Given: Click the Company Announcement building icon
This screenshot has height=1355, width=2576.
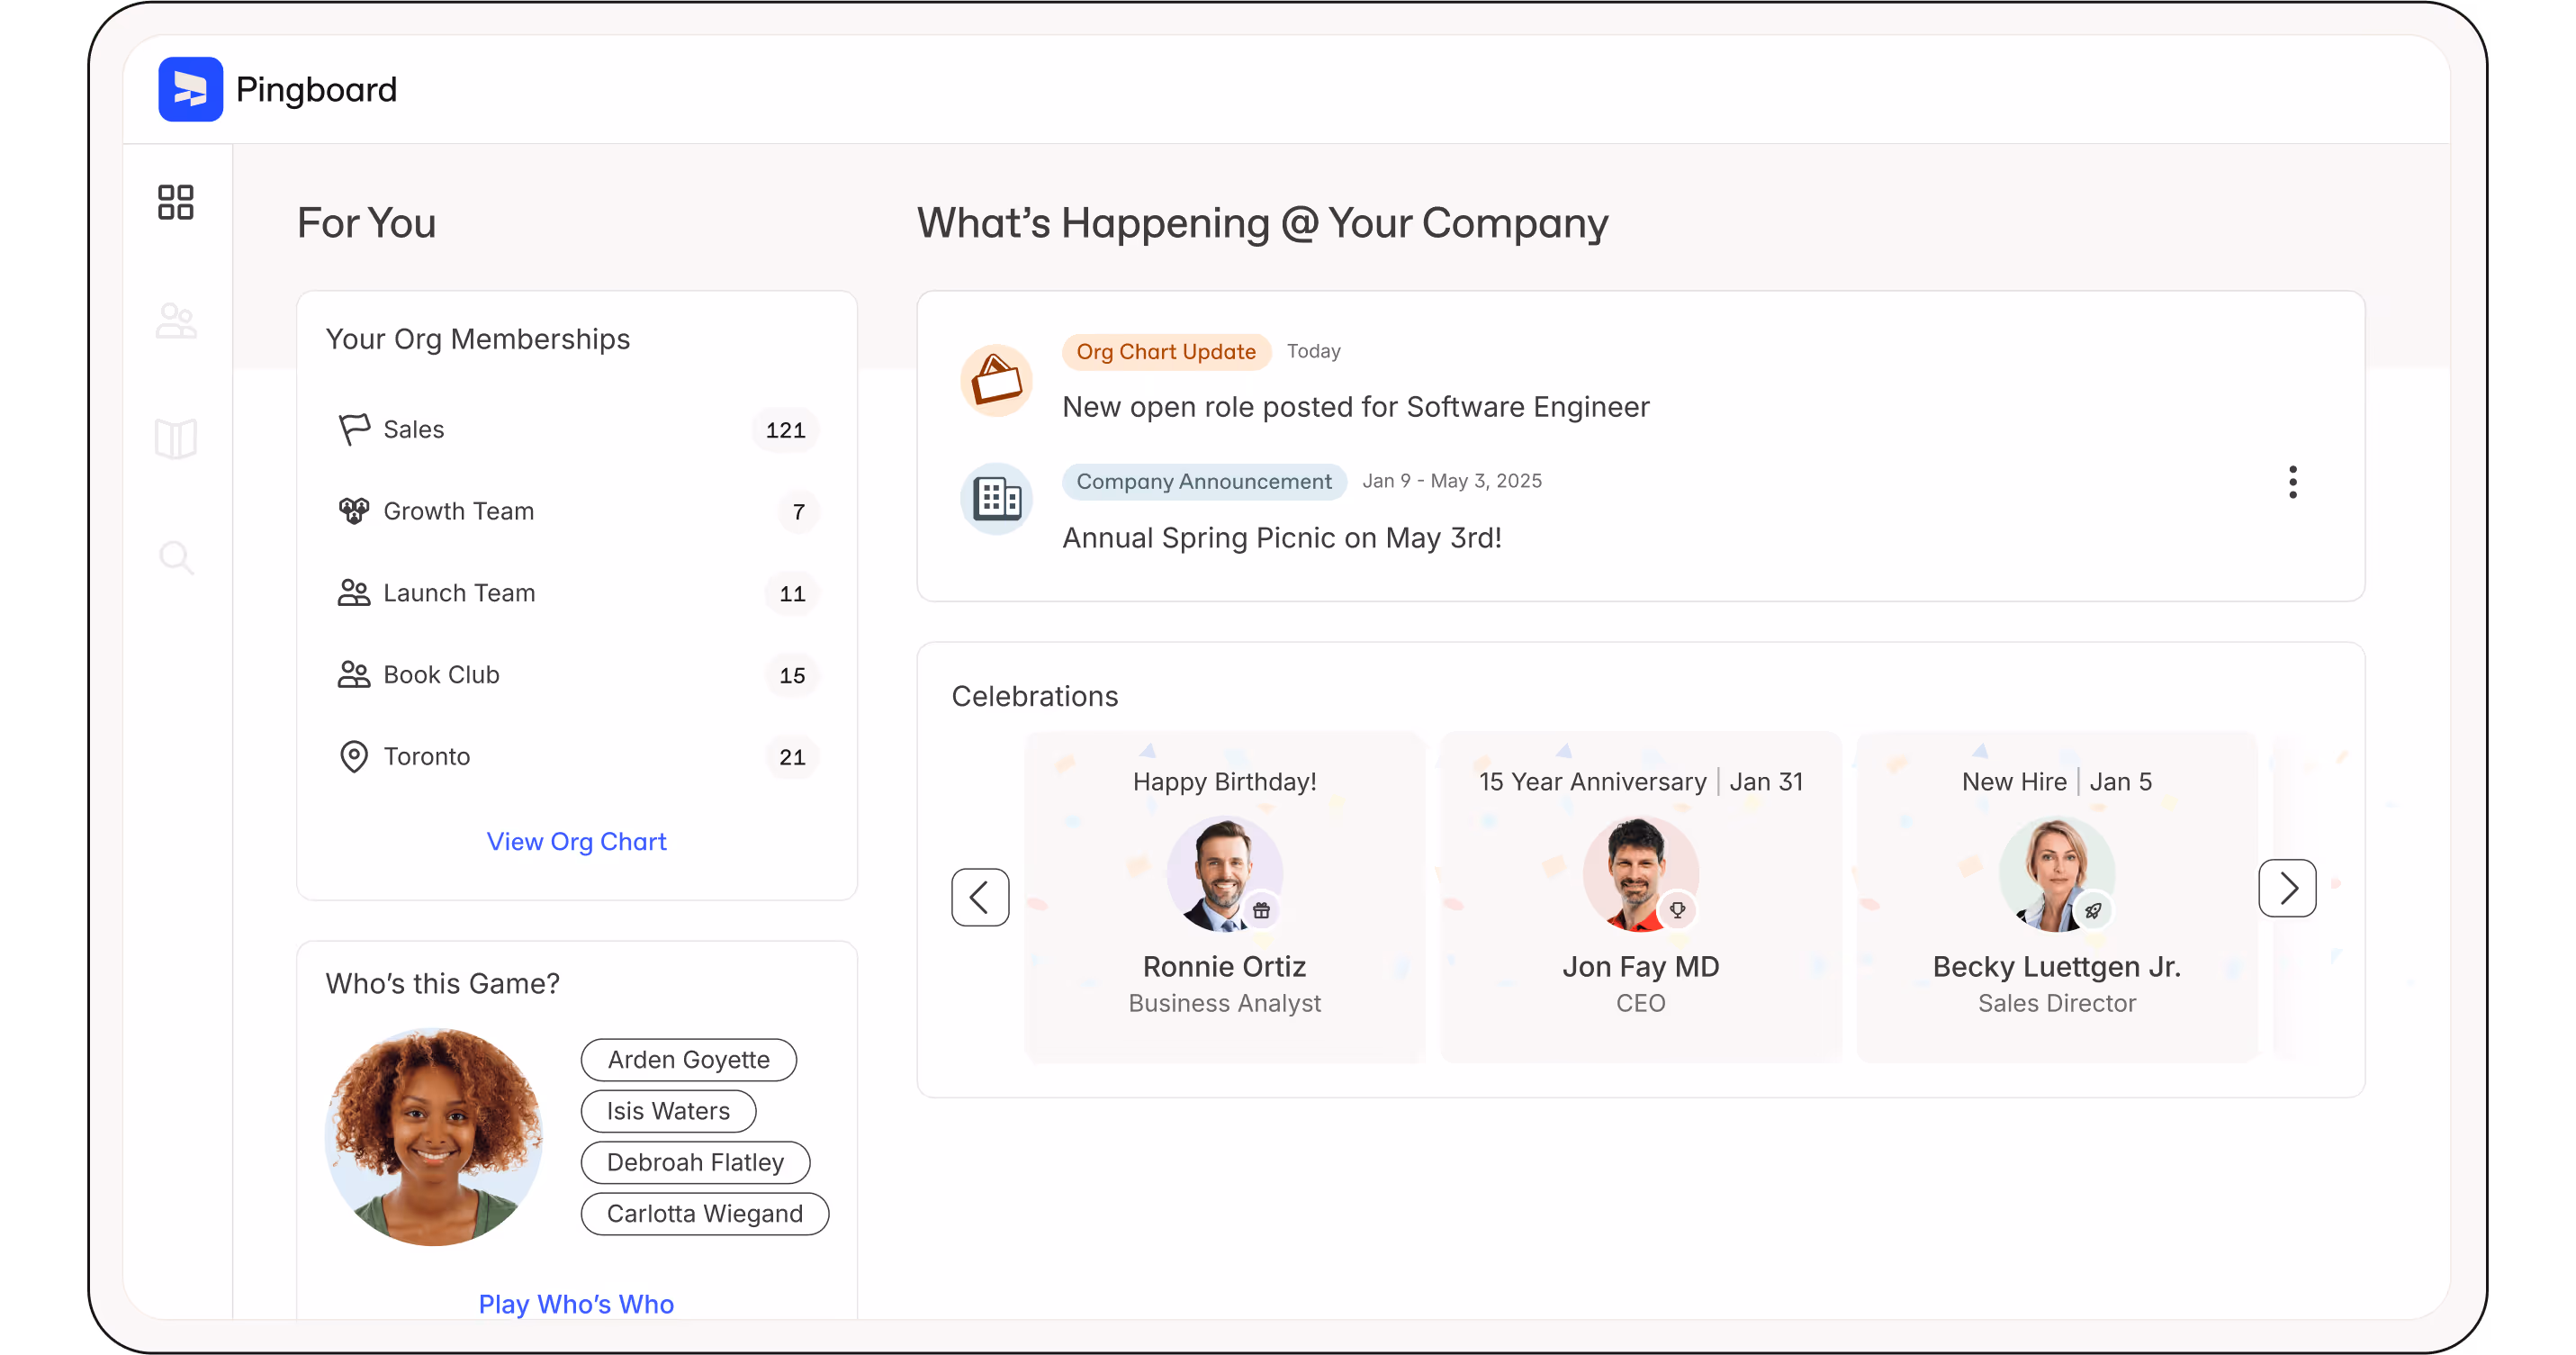Looking at the screenshot, I should point(996,498).
